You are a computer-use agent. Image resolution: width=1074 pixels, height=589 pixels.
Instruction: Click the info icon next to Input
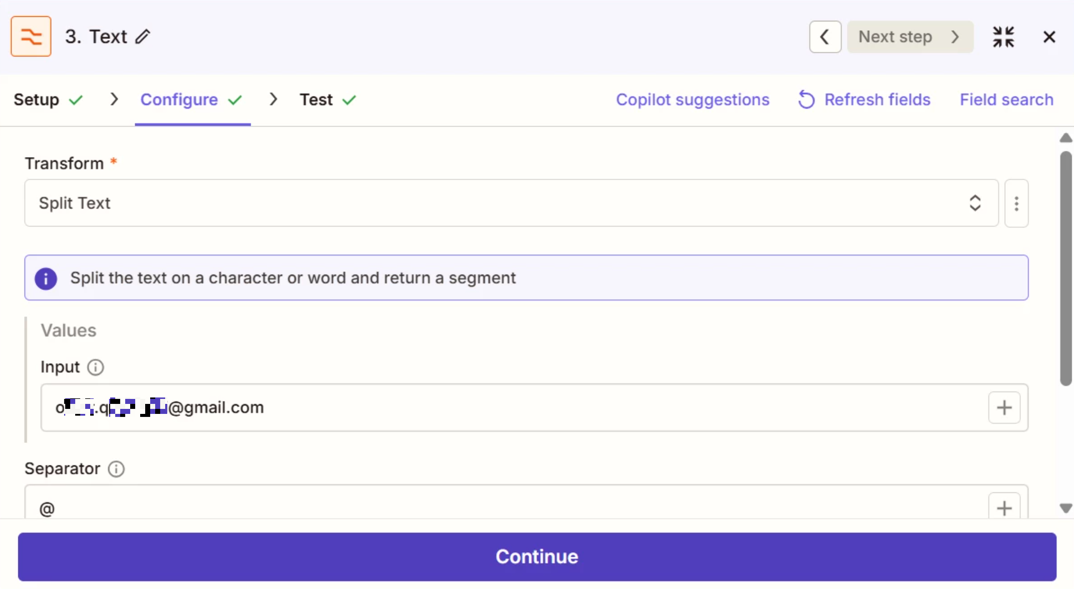tap(96, 367)
